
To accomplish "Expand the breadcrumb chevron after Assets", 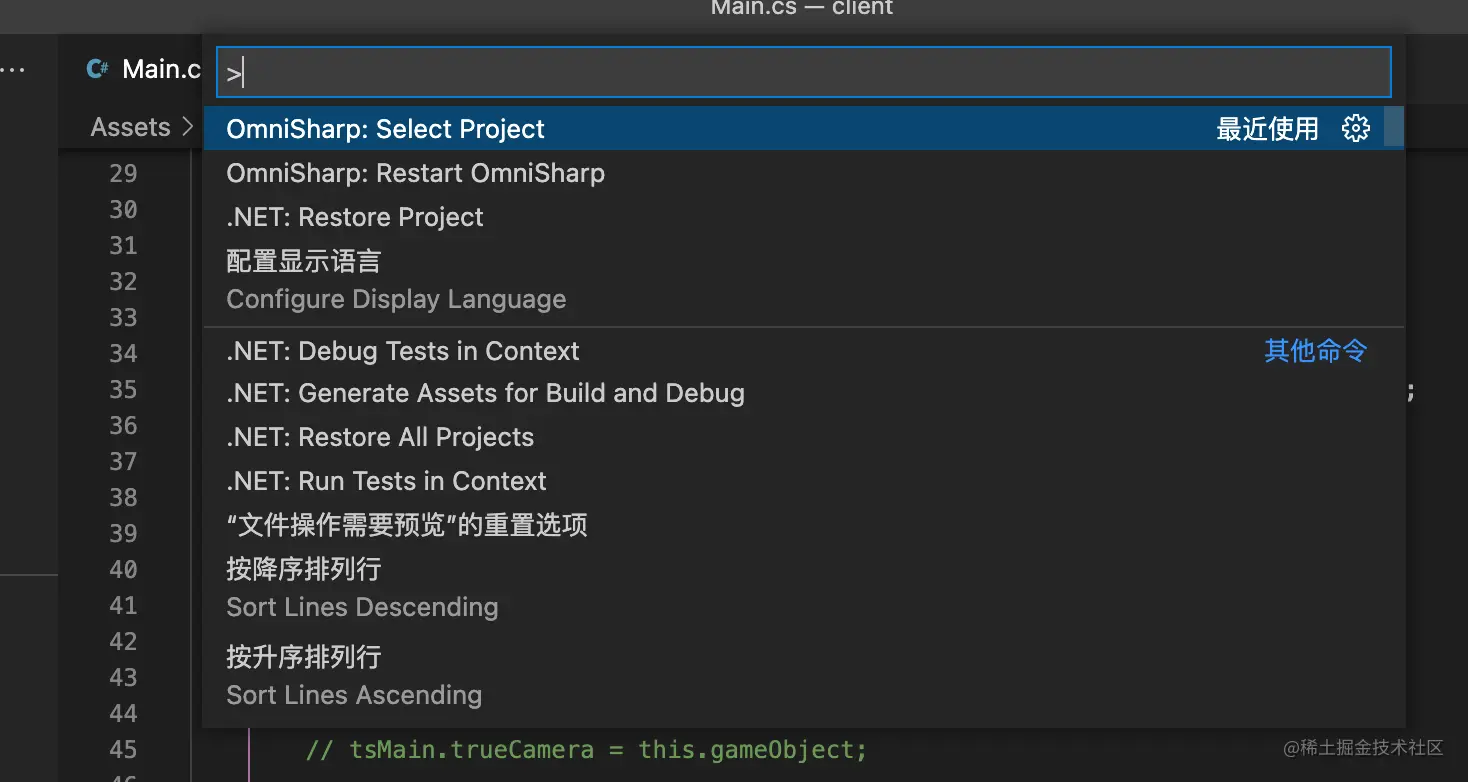I will tap(187, 127).
